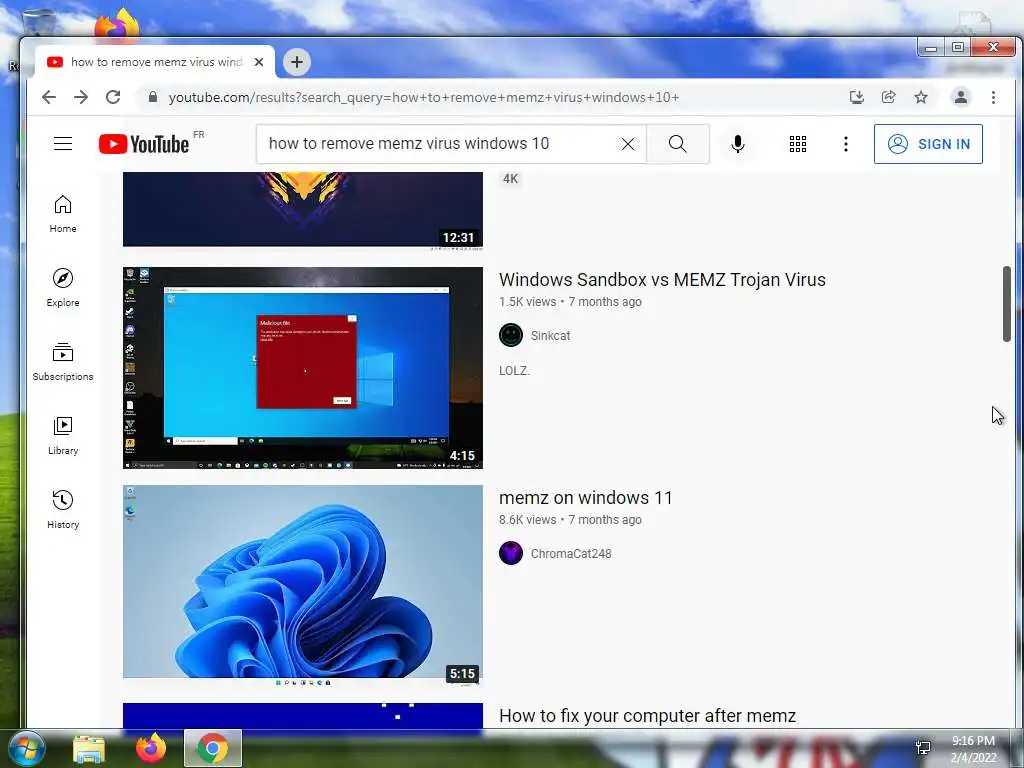
Task: Clear the search box with the X
Action: [628, 144]
